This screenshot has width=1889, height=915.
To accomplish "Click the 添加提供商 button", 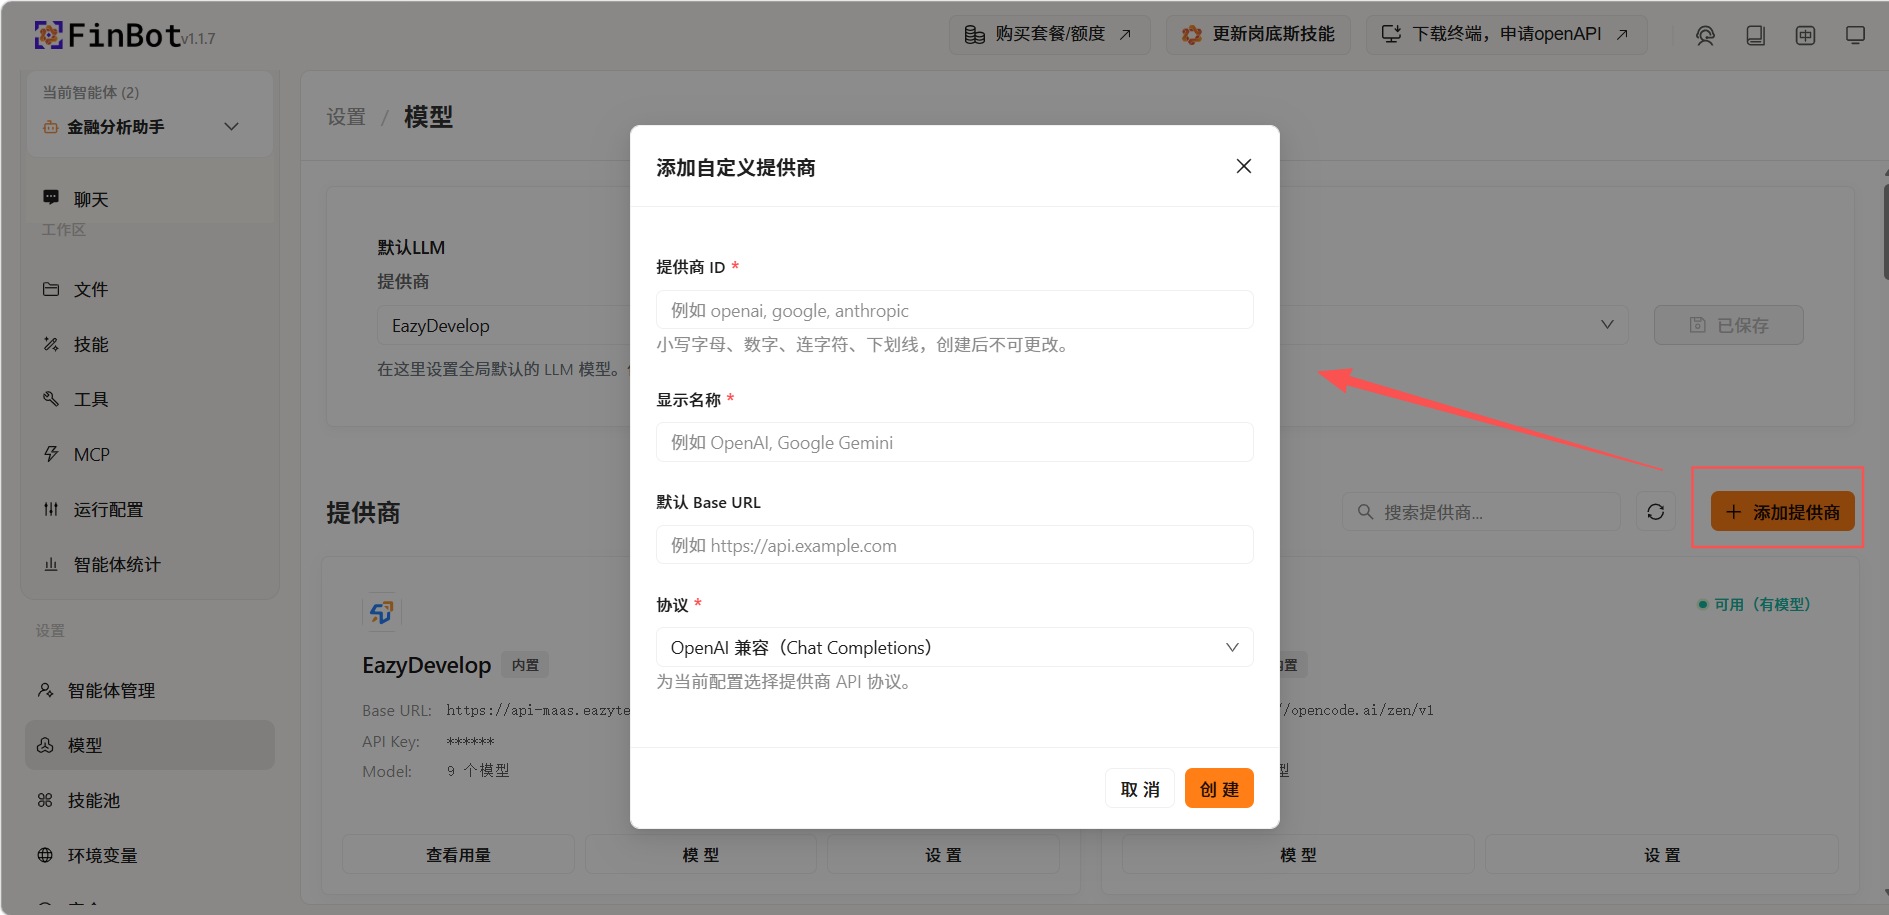I will pos(1782,512).
